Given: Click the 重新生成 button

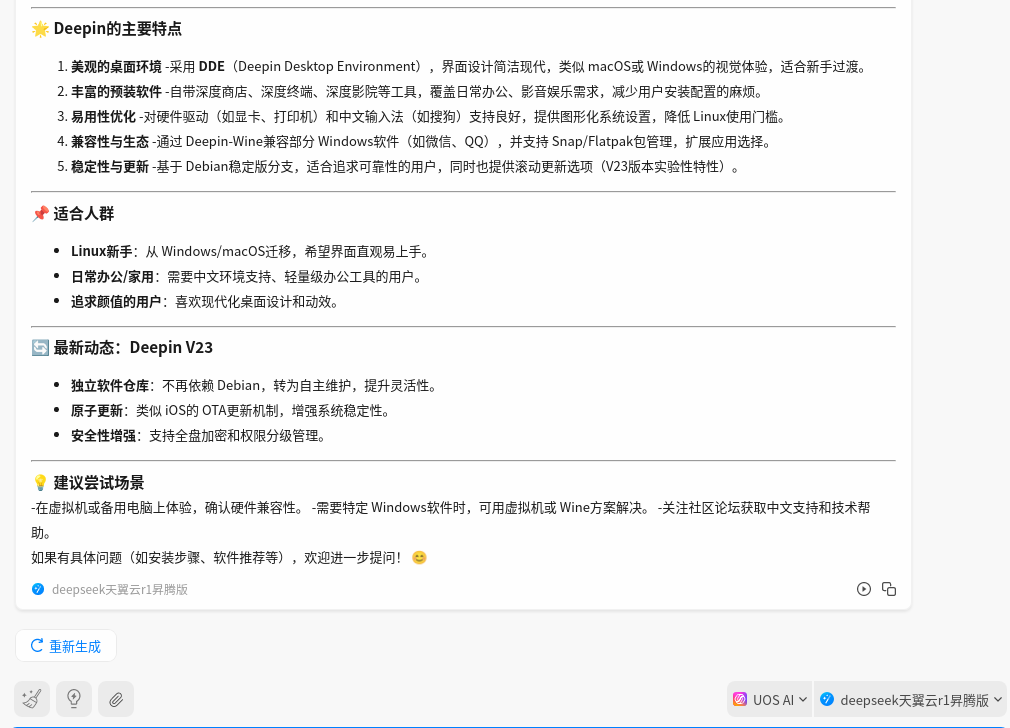Looking at the screenshot, I should 66,646.
